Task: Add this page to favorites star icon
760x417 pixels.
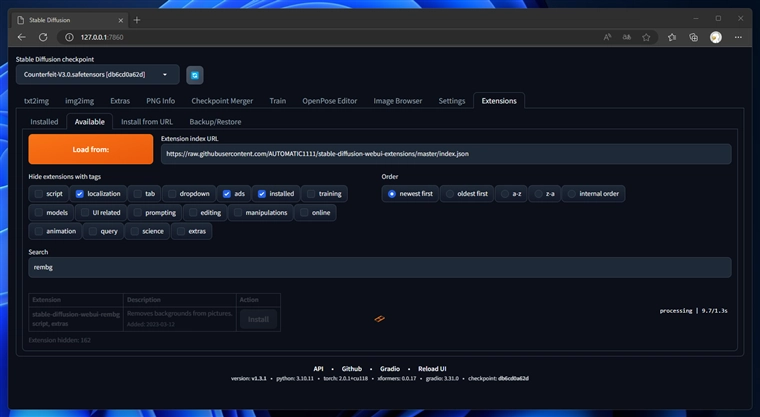Action: 646,37
